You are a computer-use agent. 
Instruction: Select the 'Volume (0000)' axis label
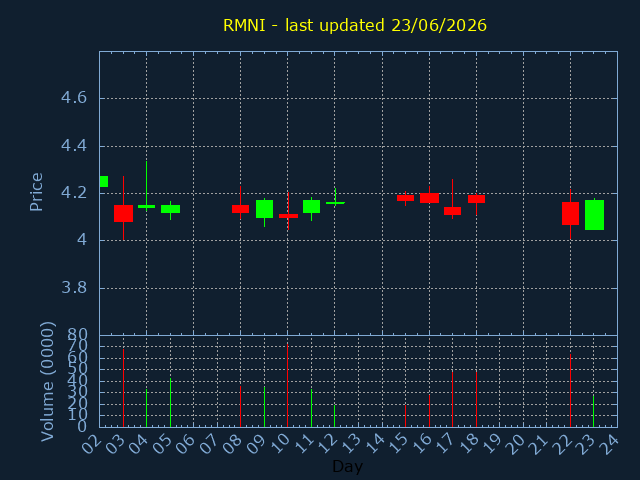(x=47, y=382)
